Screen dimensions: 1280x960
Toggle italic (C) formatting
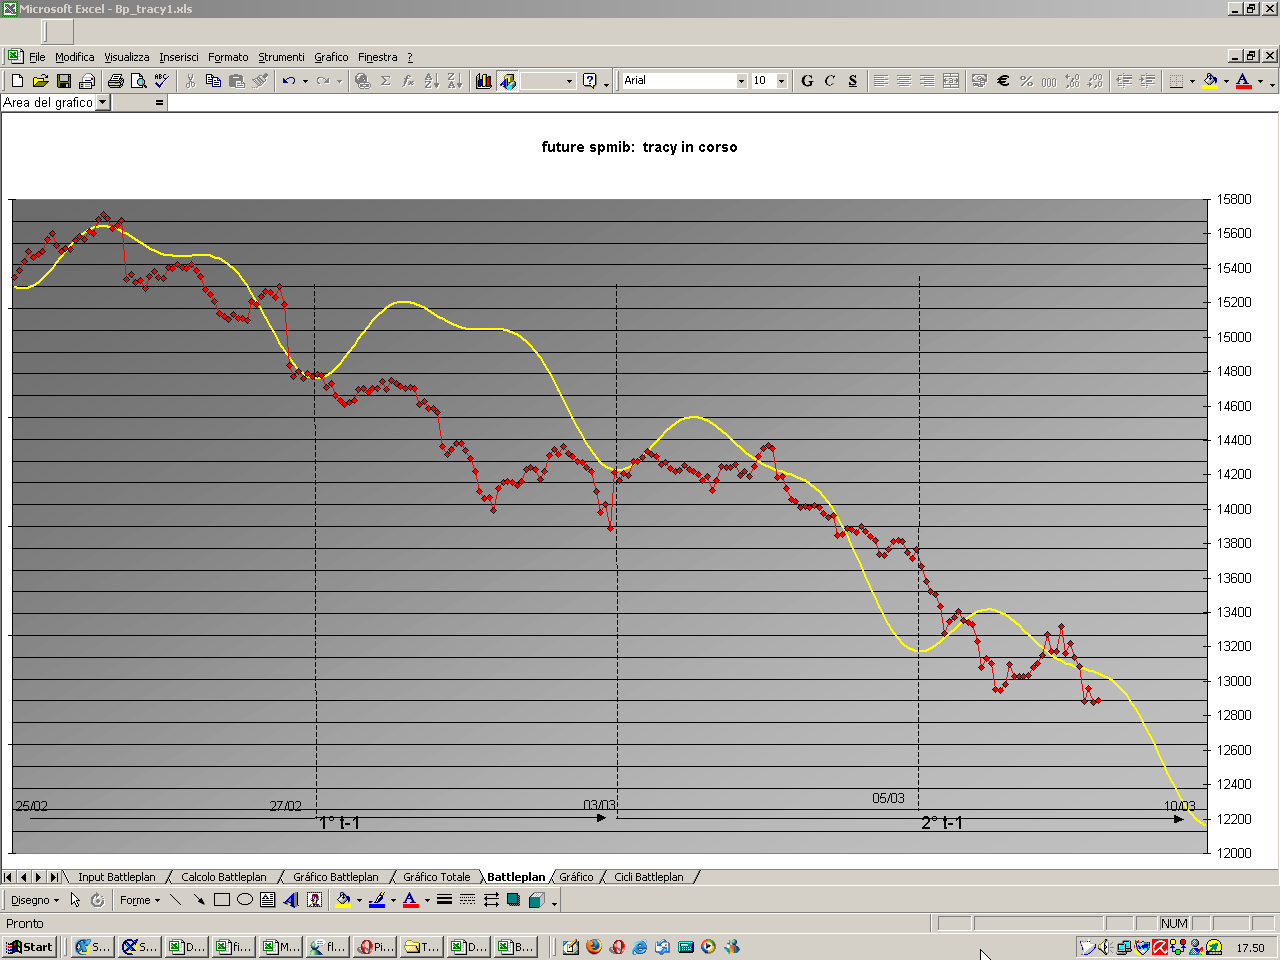[830, 81]
